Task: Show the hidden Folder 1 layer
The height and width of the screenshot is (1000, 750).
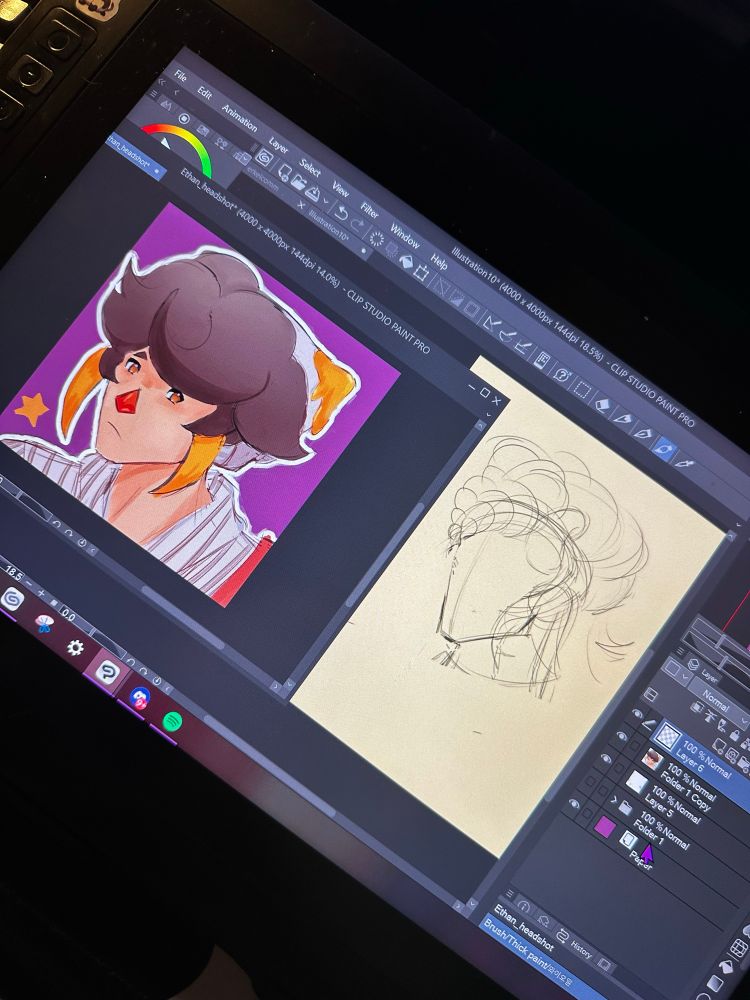Action: [591, 781]
